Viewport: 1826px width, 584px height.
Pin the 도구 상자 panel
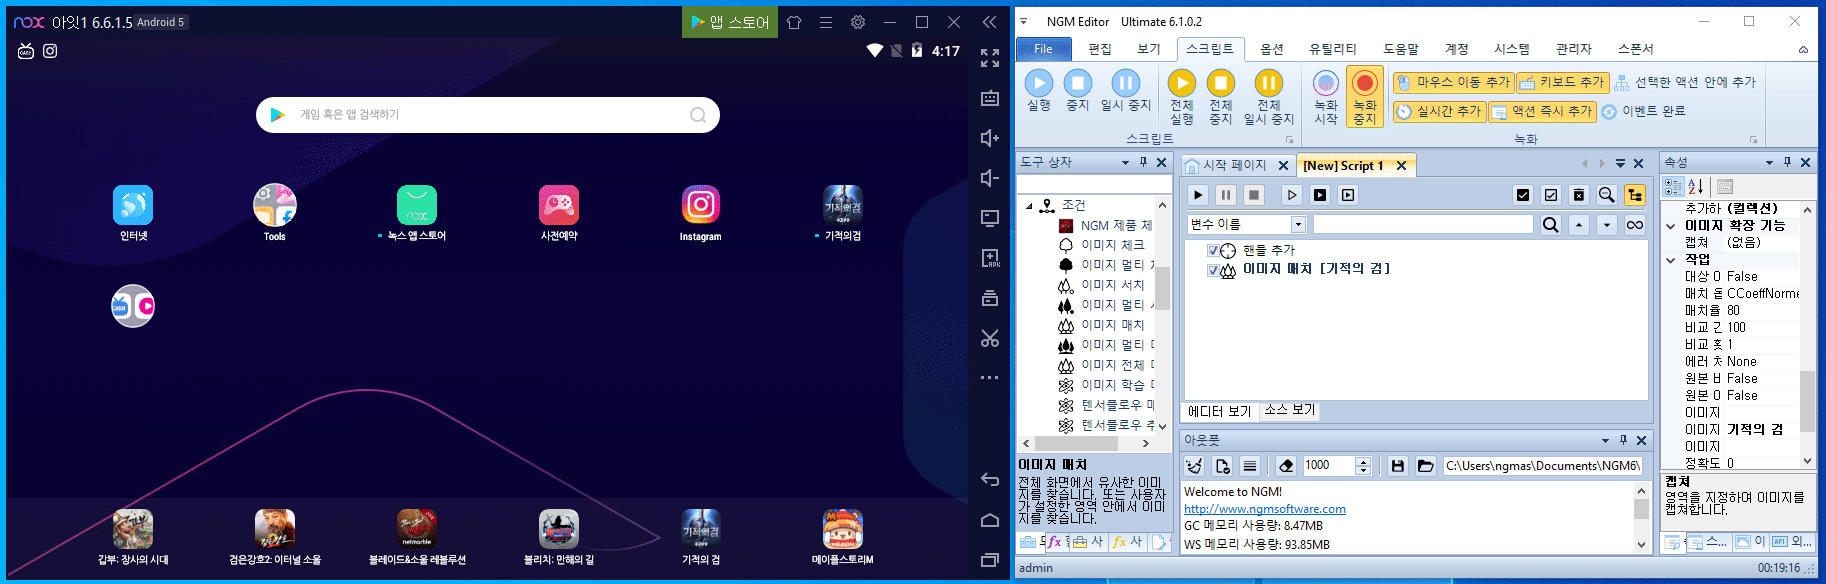tap(1143, 162)
